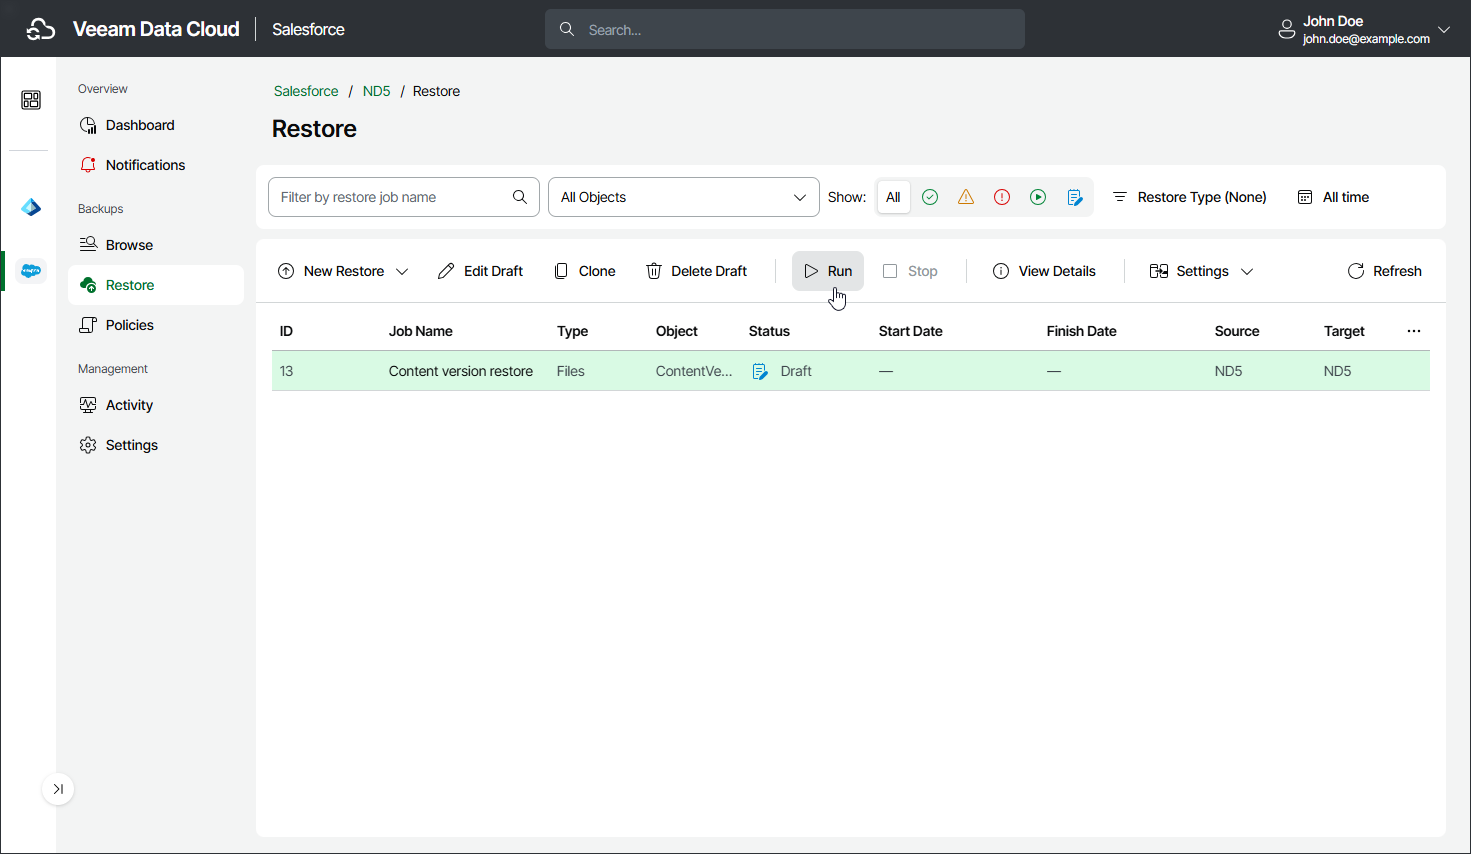Click the search icon in job name filter
The width and height of the screenshot is (1471, 854).
(x=520, y=197)
